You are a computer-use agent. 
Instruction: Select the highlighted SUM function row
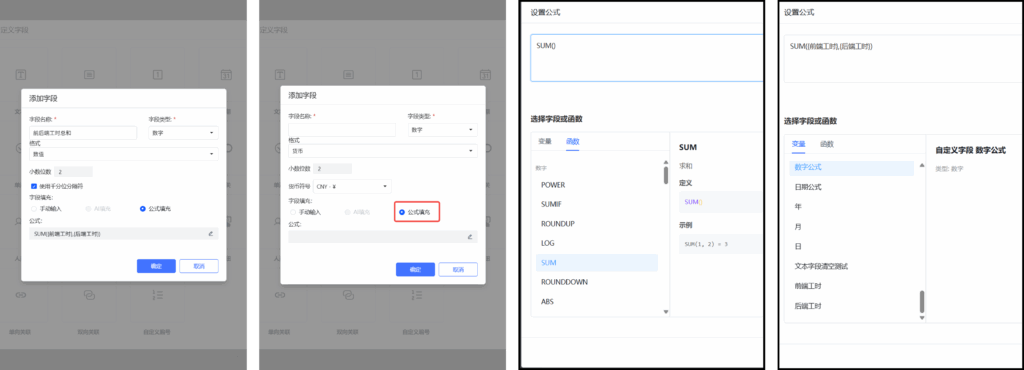[597, 262]
